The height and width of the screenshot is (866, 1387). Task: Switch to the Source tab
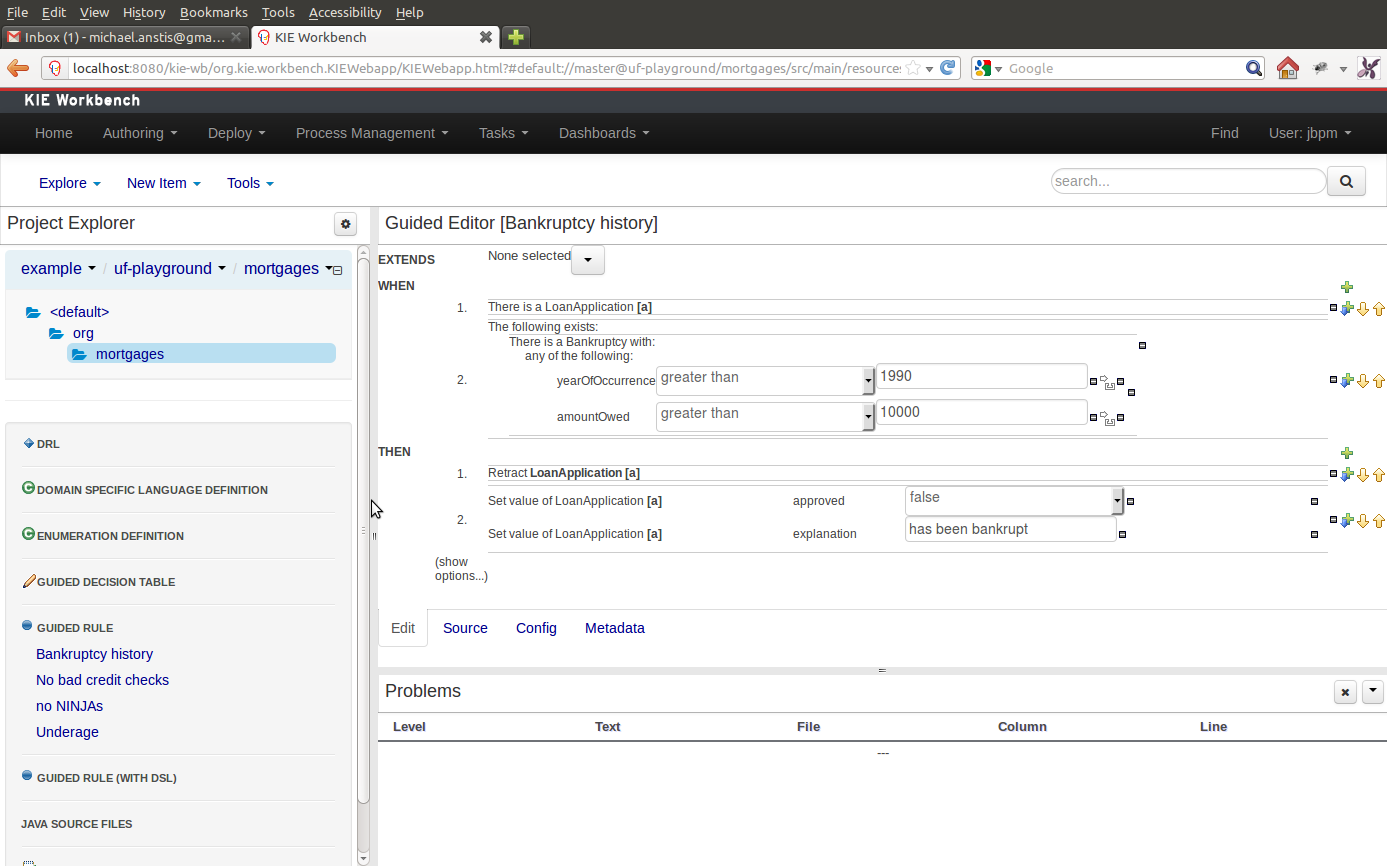(x=465, y=628)
